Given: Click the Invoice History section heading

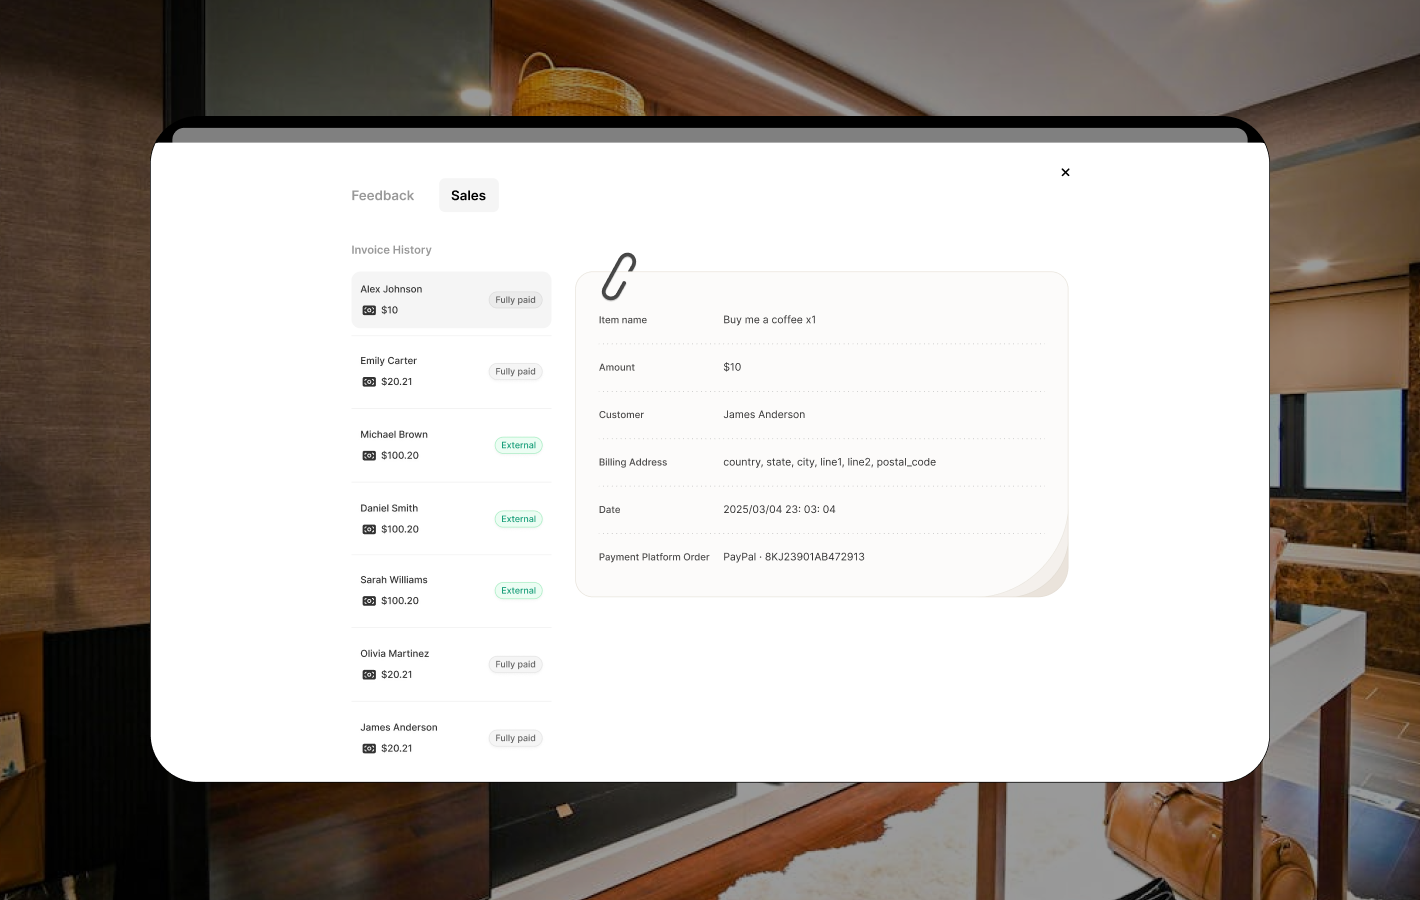Looking at the screenshot, I should (x=391, y=249).
